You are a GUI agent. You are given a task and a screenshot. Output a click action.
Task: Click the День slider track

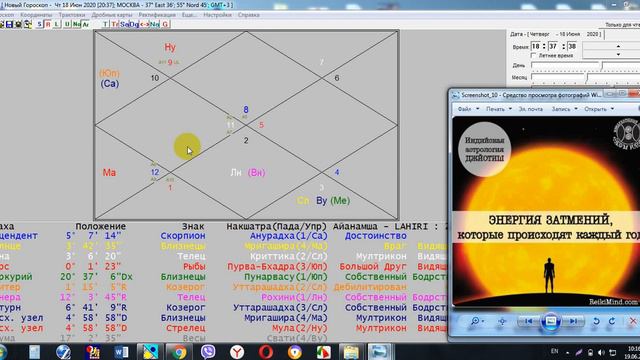tap(585, 65)
